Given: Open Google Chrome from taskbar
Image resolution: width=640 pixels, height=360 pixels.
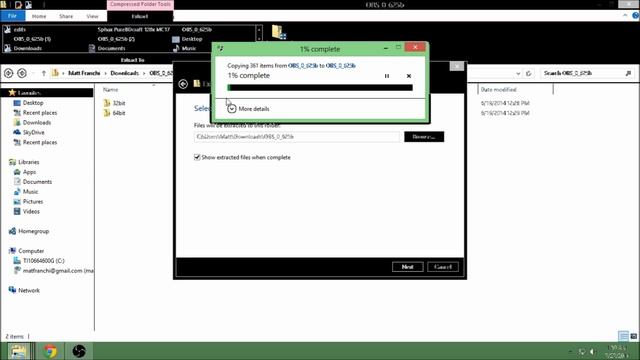Looking at the screenshot, I should click(50, 351).
